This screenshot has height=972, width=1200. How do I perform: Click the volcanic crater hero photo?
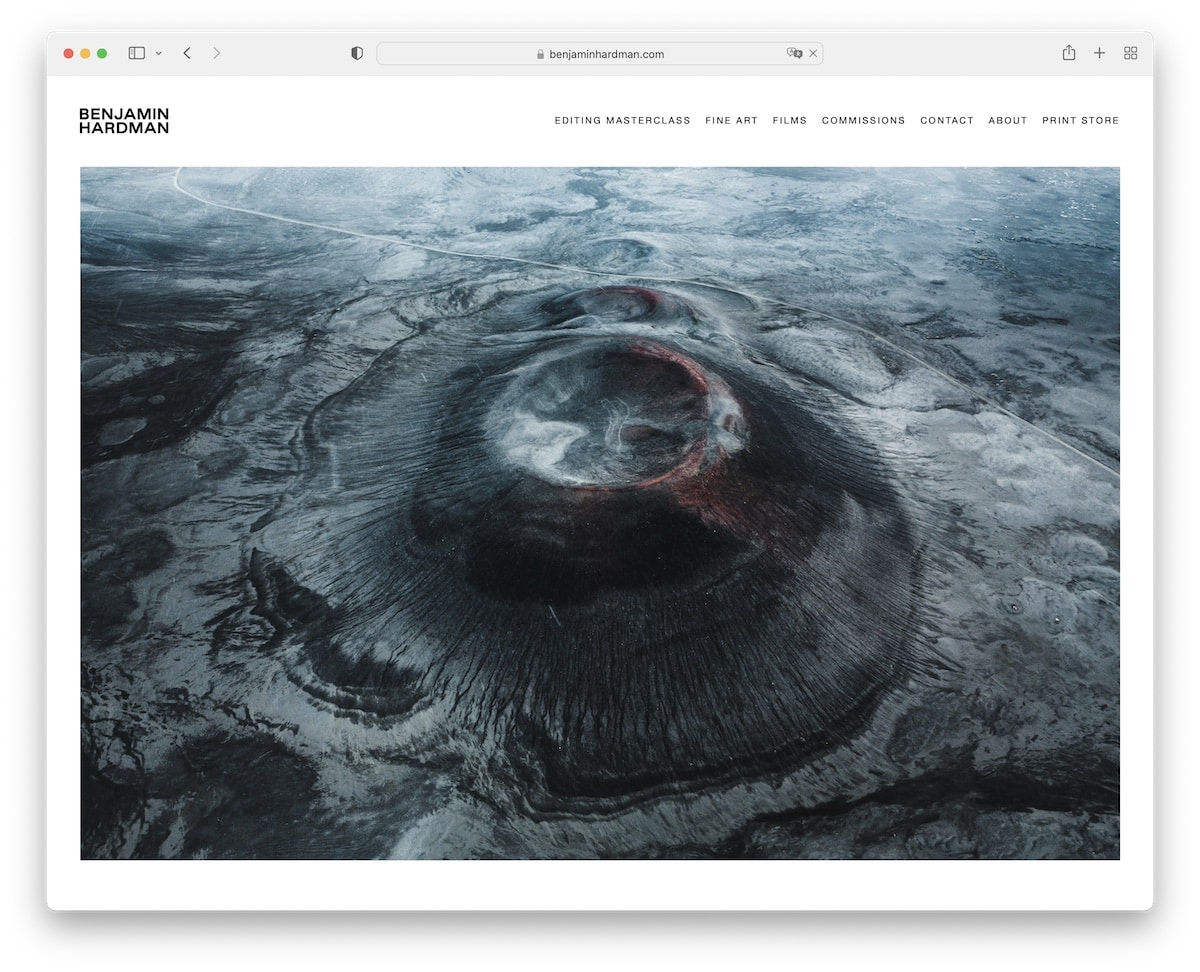[600, 512]
